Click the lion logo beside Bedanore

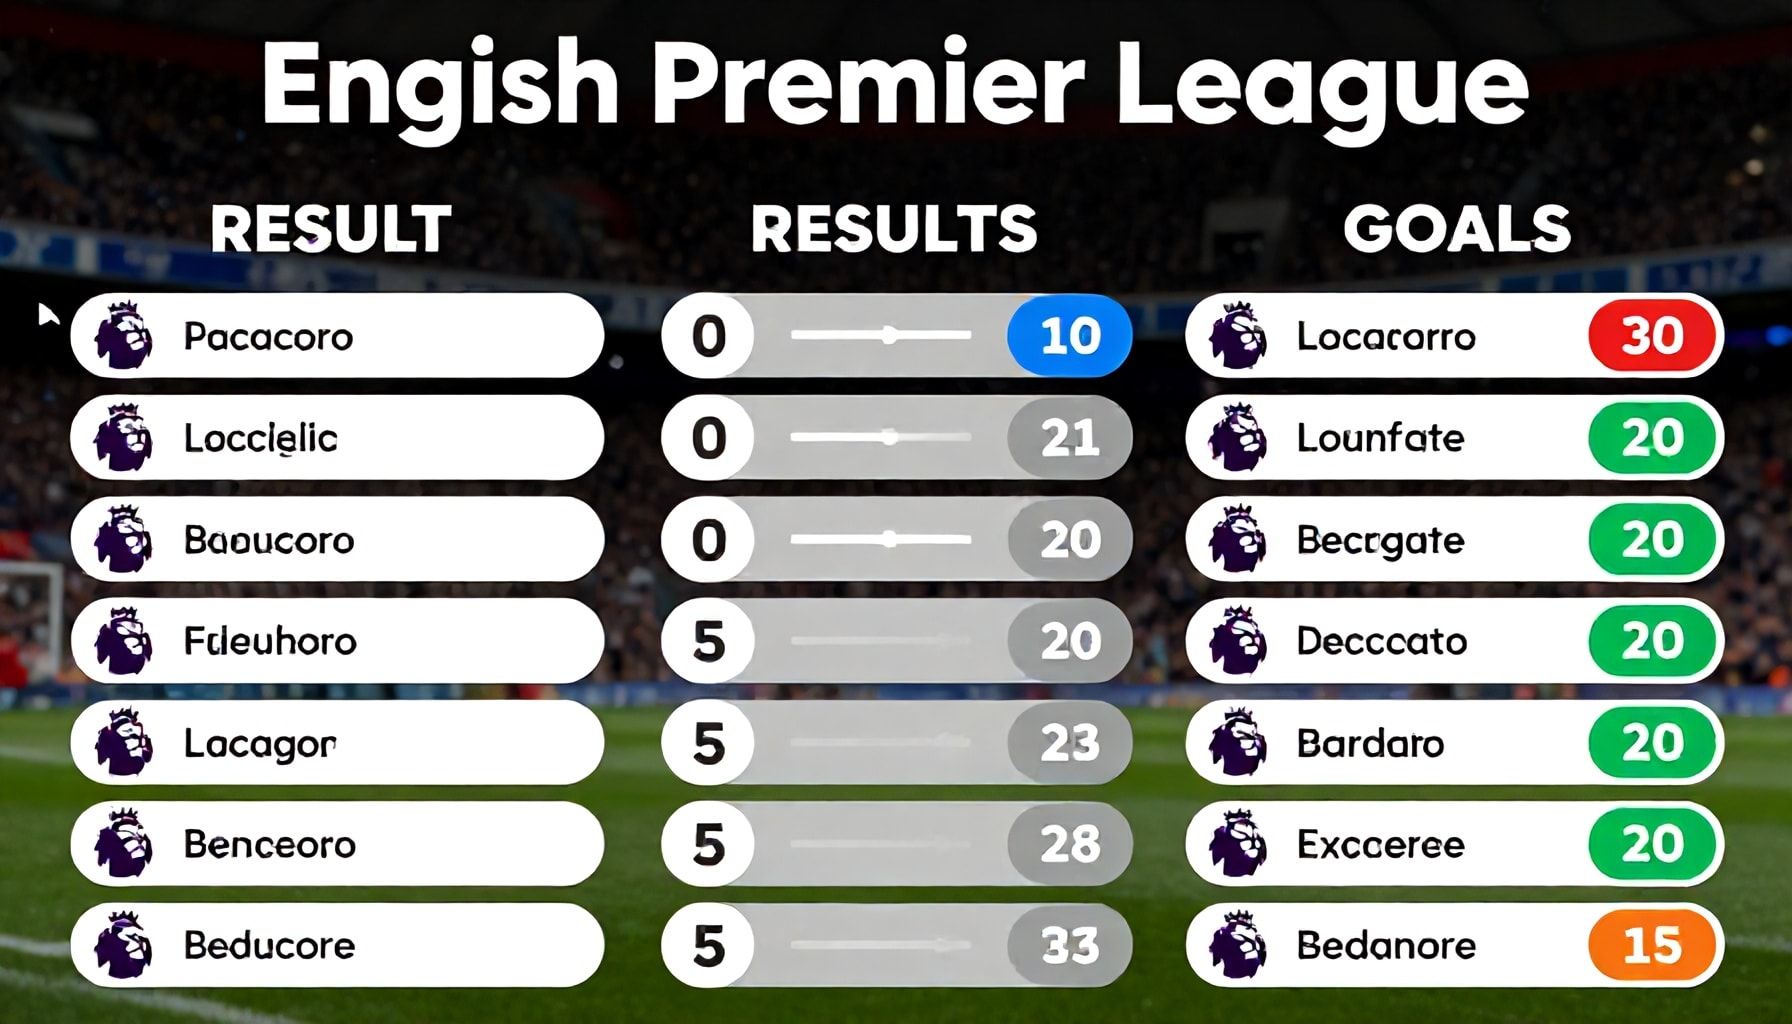[x=1237, y=945]
